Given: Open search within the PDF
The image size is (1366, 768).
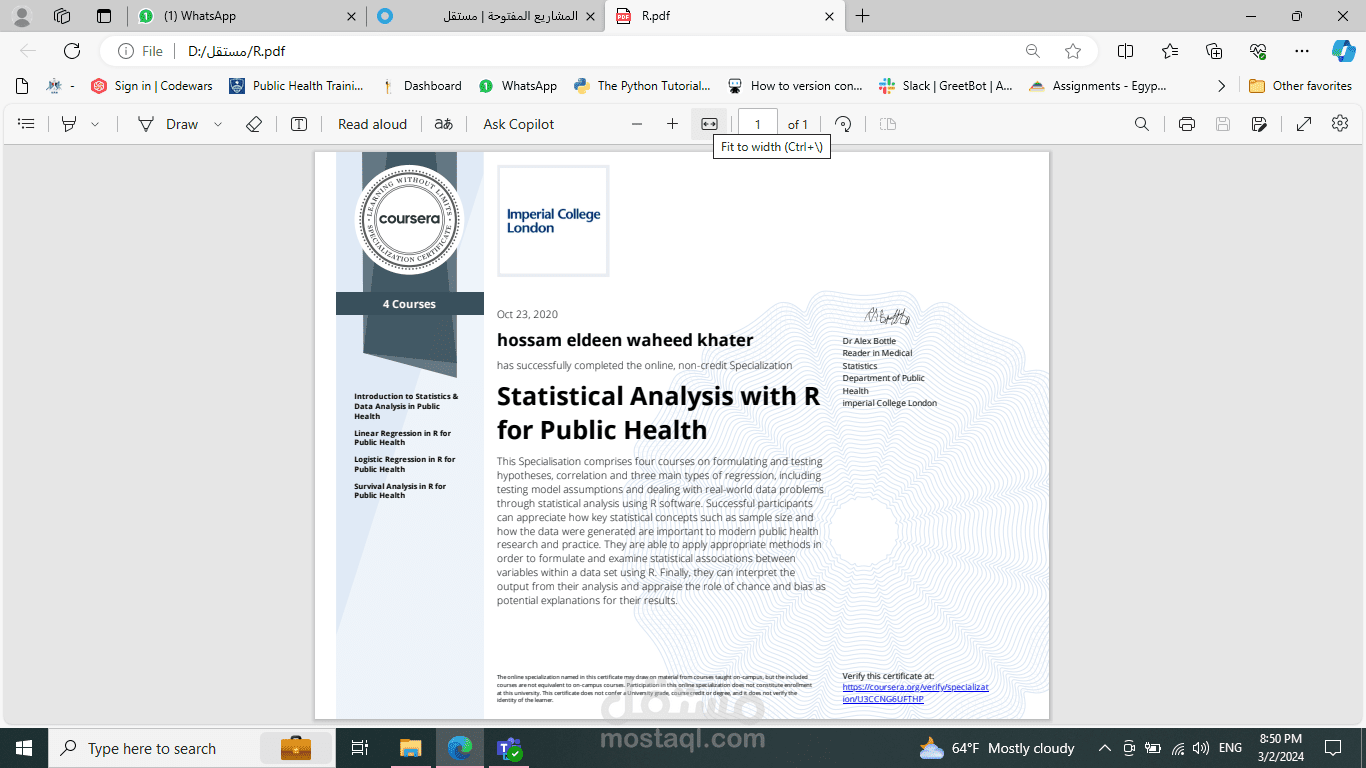Looking at the screenshot, I should (x=1143, y=123).
